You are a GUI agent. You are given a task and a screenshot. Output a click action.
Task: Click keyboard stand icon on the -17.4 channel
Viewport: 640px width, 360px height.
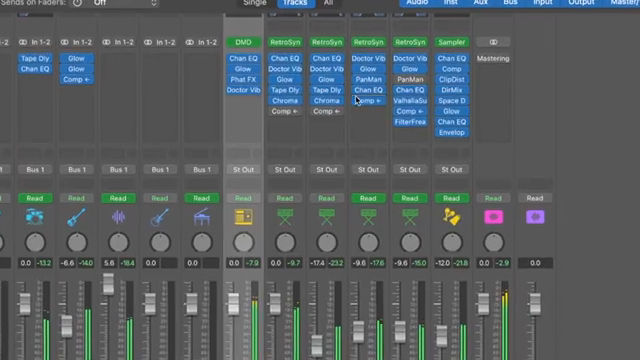327,217
